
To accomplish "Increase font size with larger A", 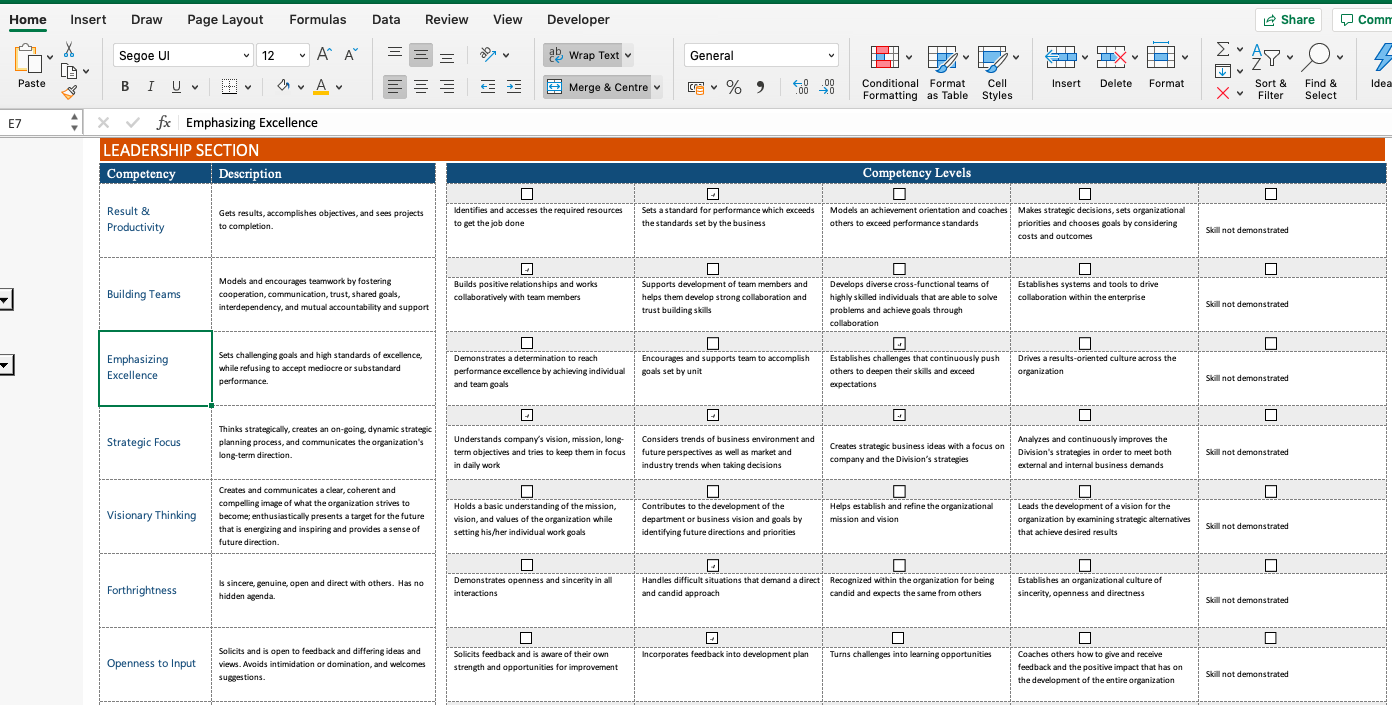I will click(324, 55).
